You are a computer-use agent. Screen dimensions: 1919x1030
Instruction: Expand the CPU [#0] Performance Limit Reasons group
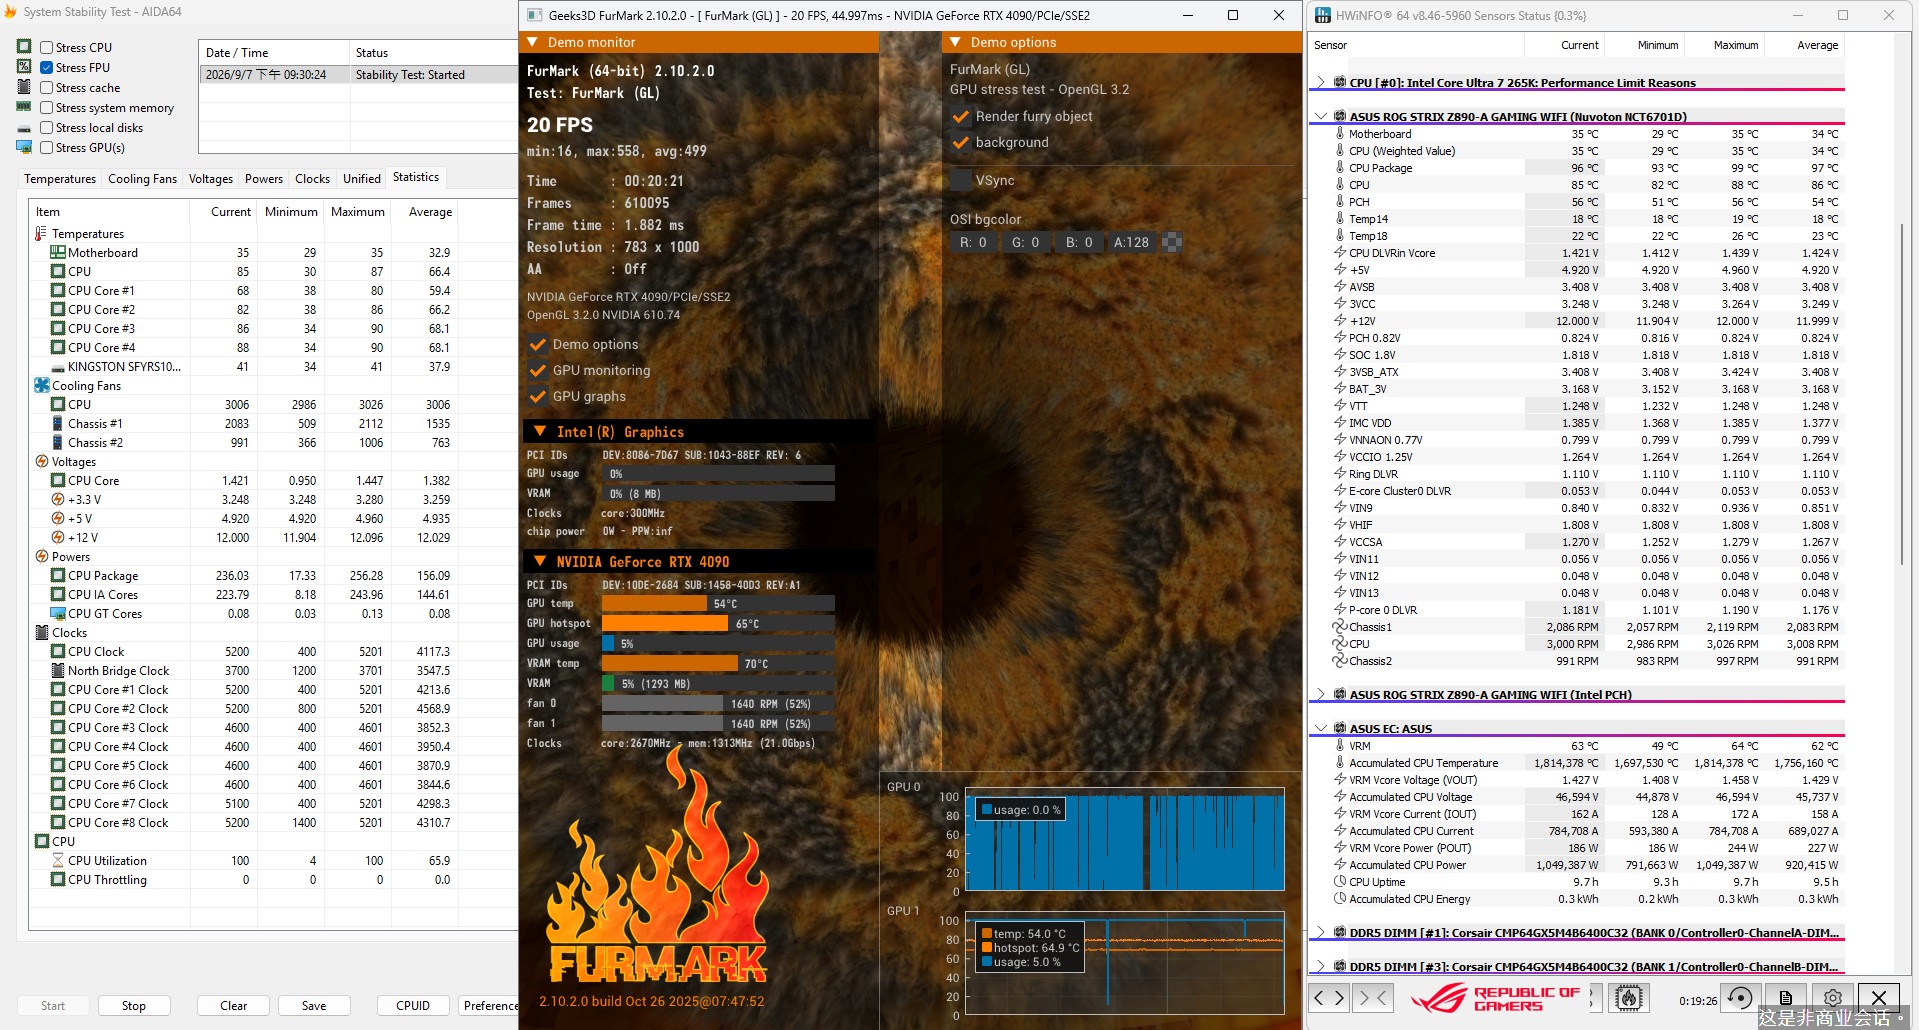(x=1321, y=82)
